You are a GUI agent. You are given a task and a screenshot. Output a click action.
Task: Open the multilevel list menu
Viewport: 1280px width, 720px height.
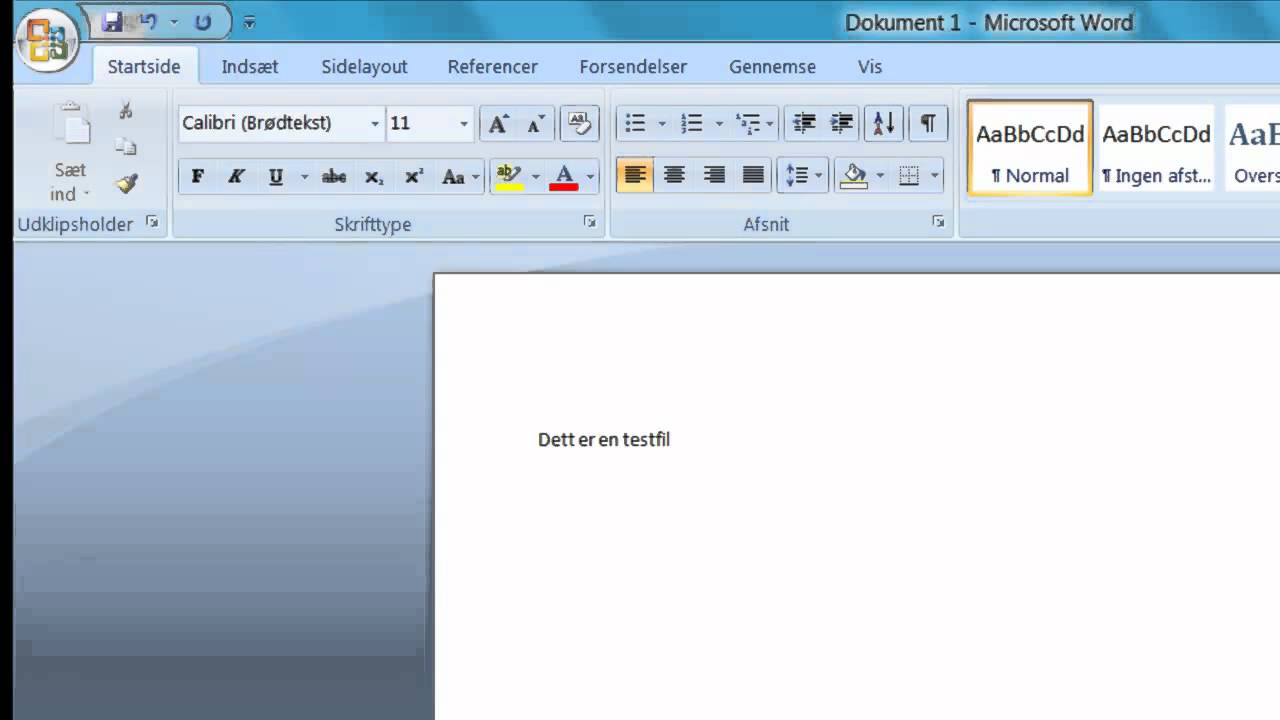(754, 123)
